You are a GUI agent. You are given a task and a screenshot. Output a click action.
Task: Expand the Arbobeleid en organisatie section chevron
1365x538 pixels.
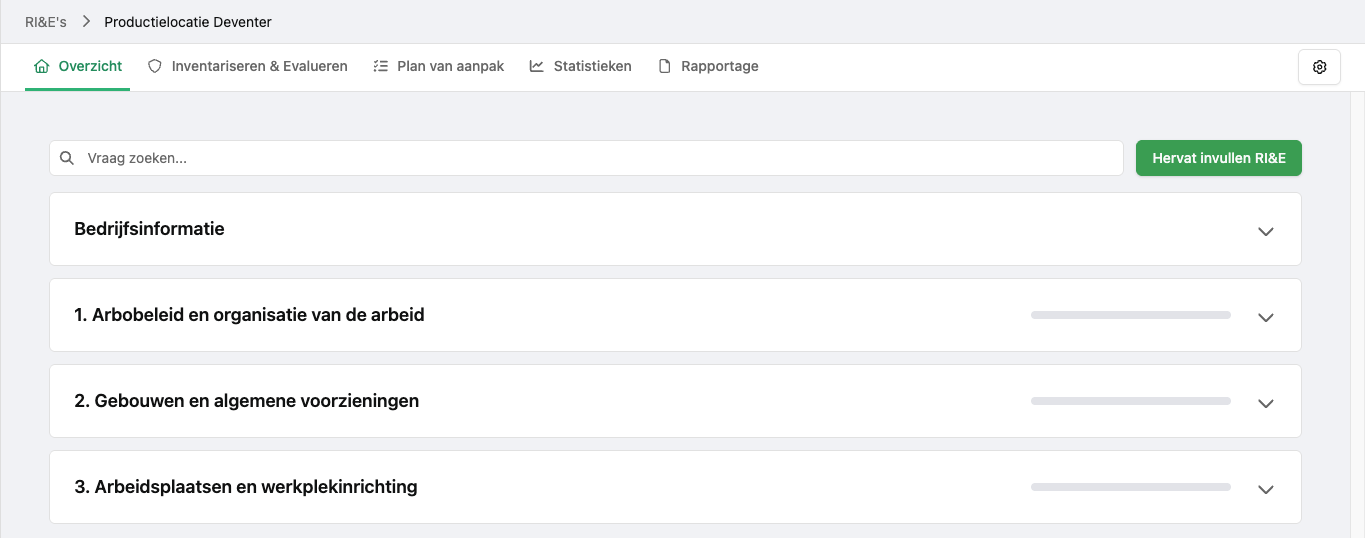[x=1265, y=317]
